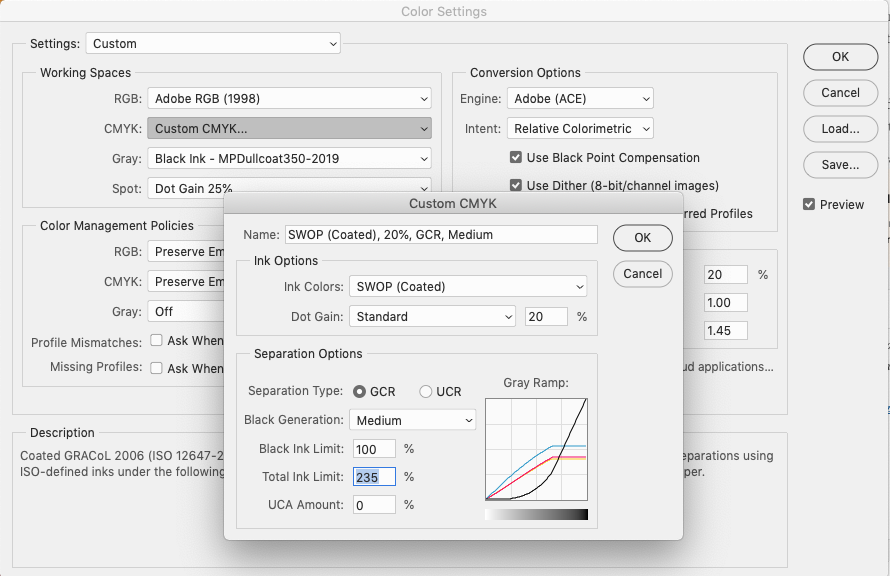Open the Black Generation dropdown
This screenshot has width=890, height=576.
pyautogui.click(x=412, y=420)
